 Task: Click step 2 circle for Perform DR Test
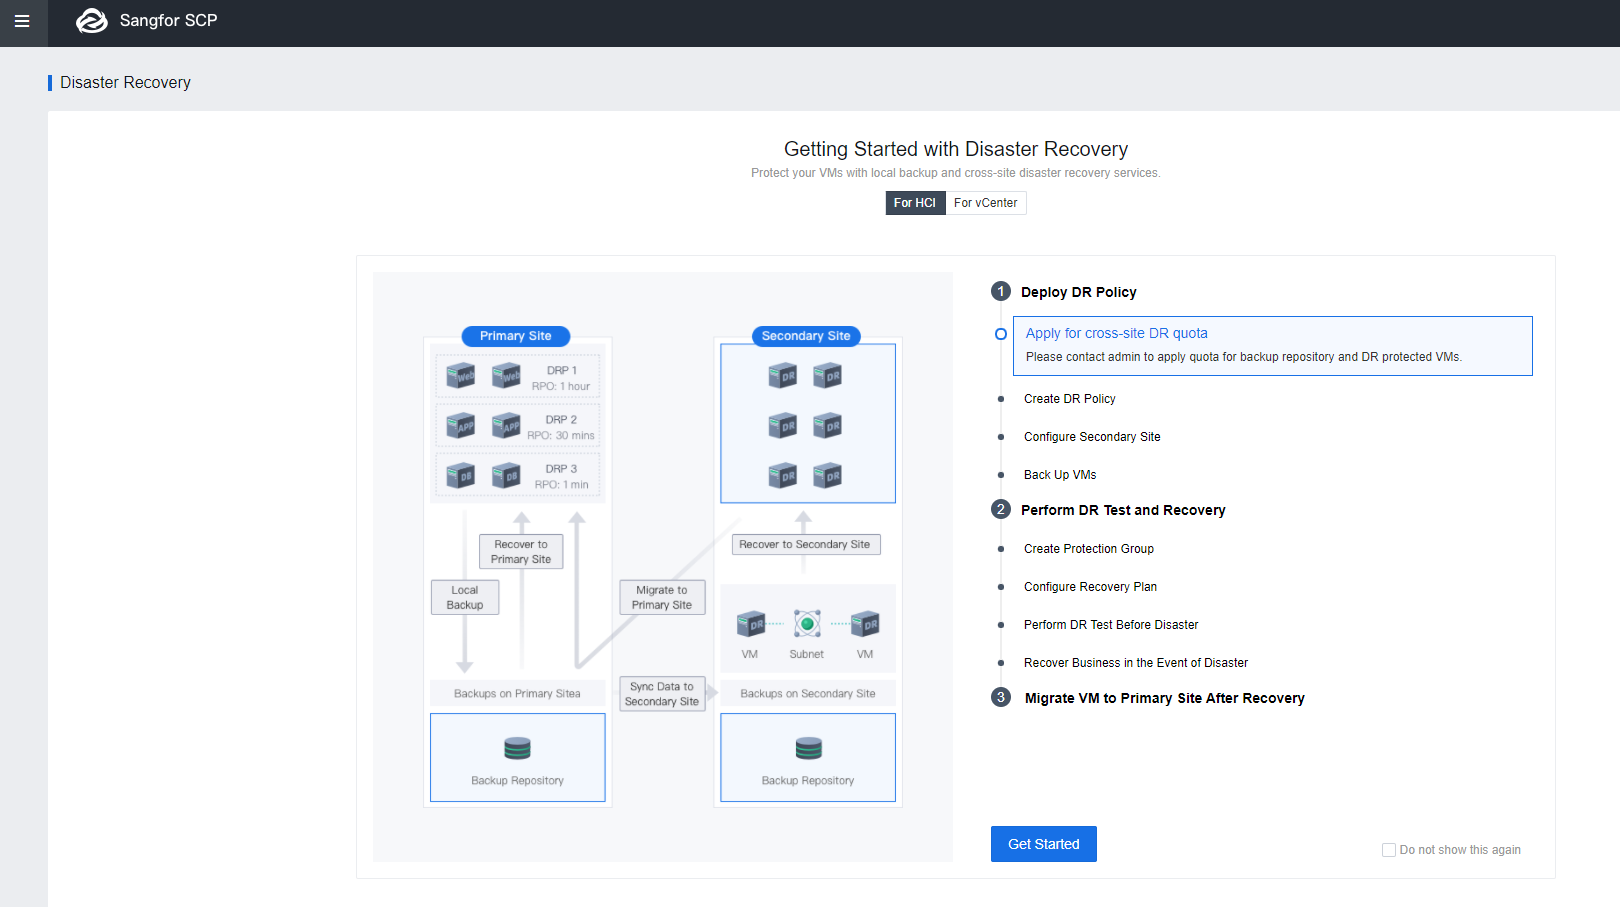(x=1001, y=510)
